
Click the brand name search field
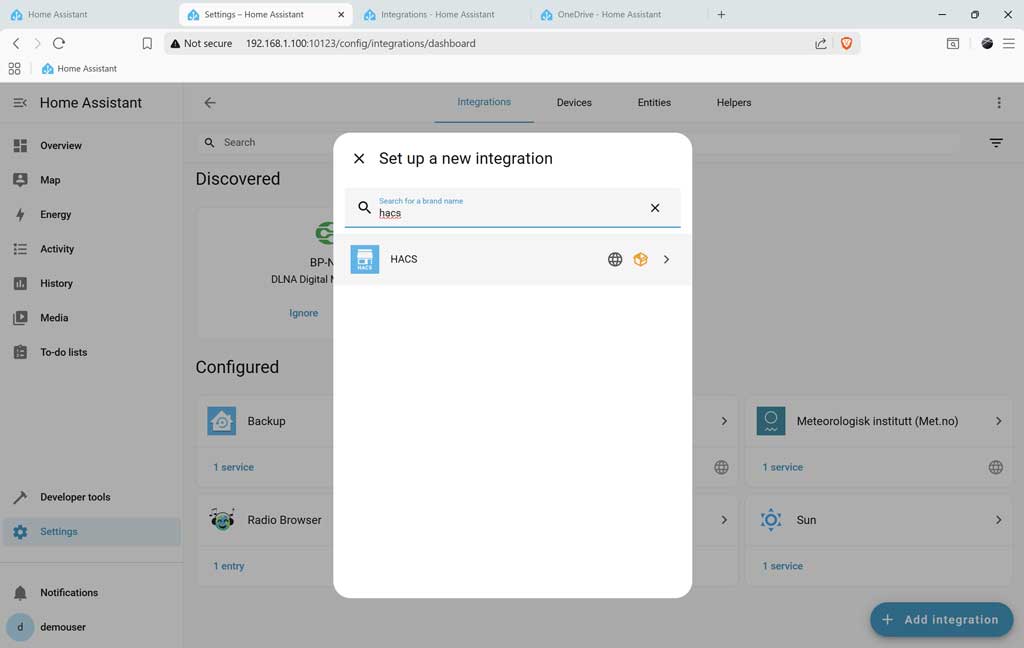[x=512, y=208]
